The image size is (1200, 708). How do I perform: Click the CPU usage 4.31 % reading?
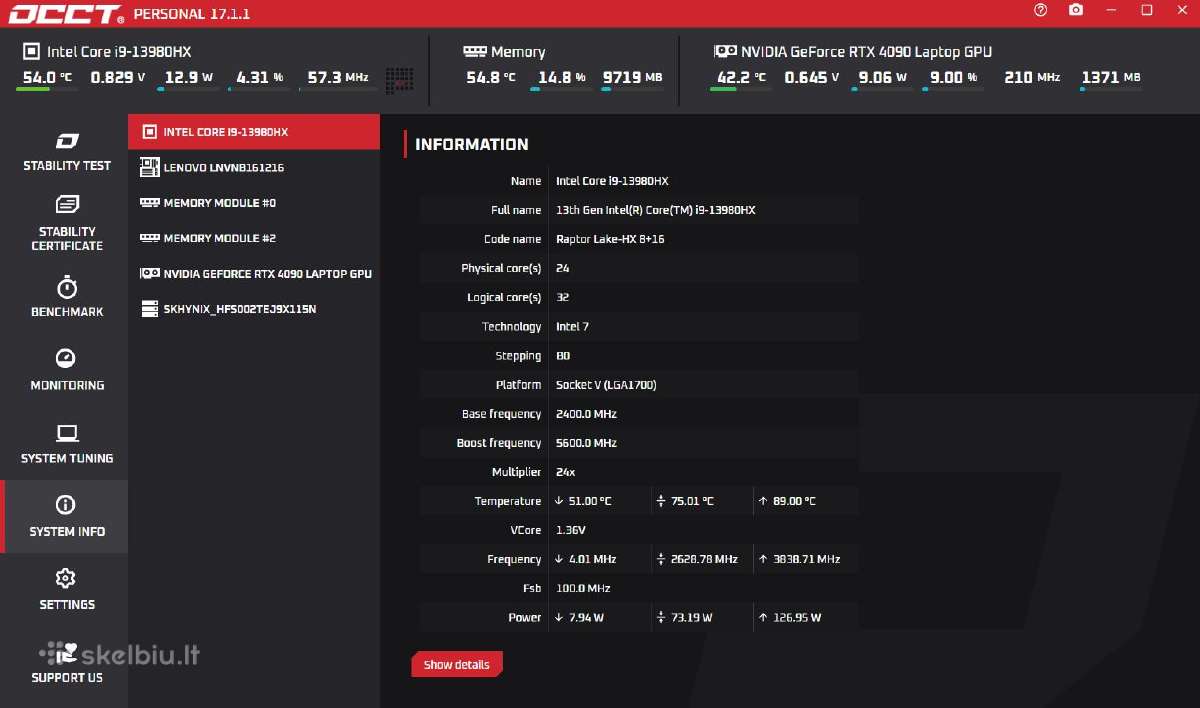(x=260, y=77)
